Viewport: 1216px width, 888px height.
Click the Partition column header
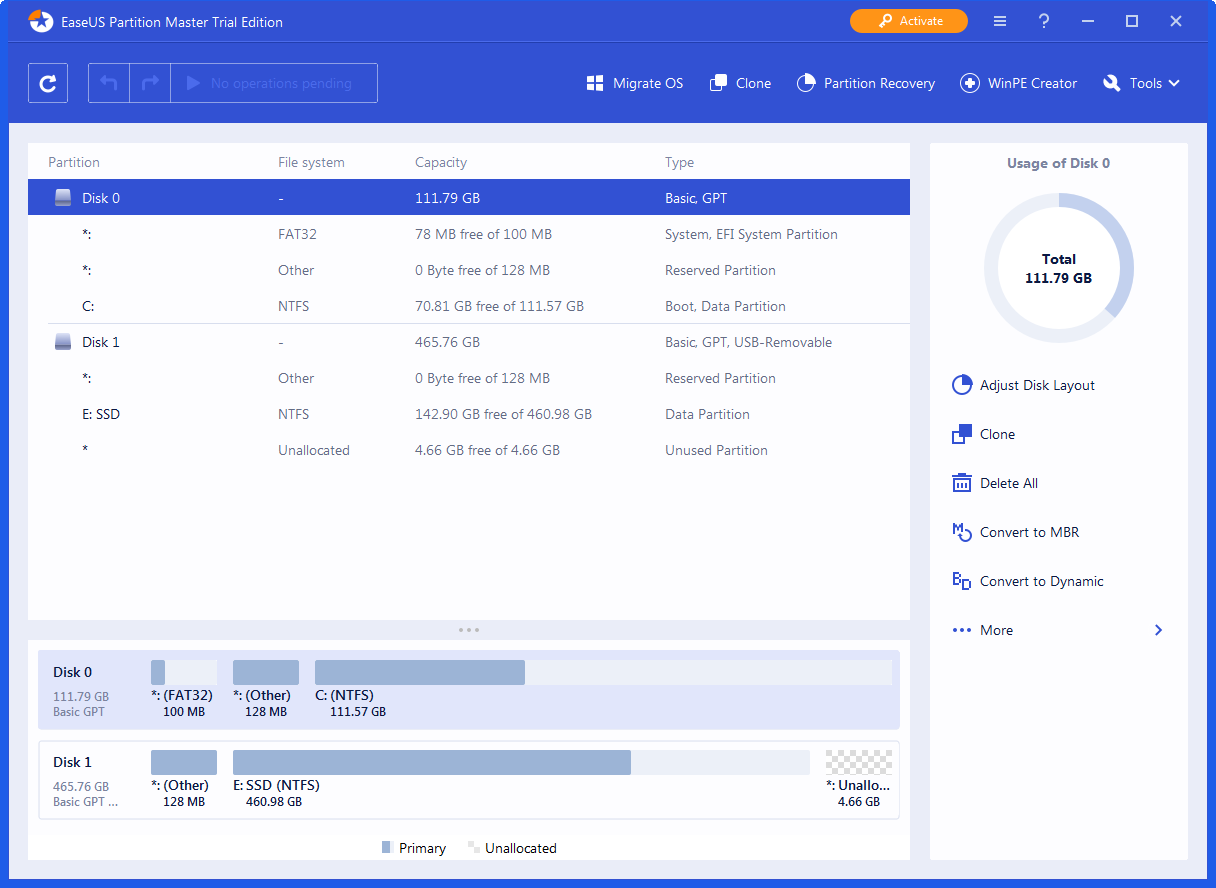pyautogui.click(x=74, y=162)
